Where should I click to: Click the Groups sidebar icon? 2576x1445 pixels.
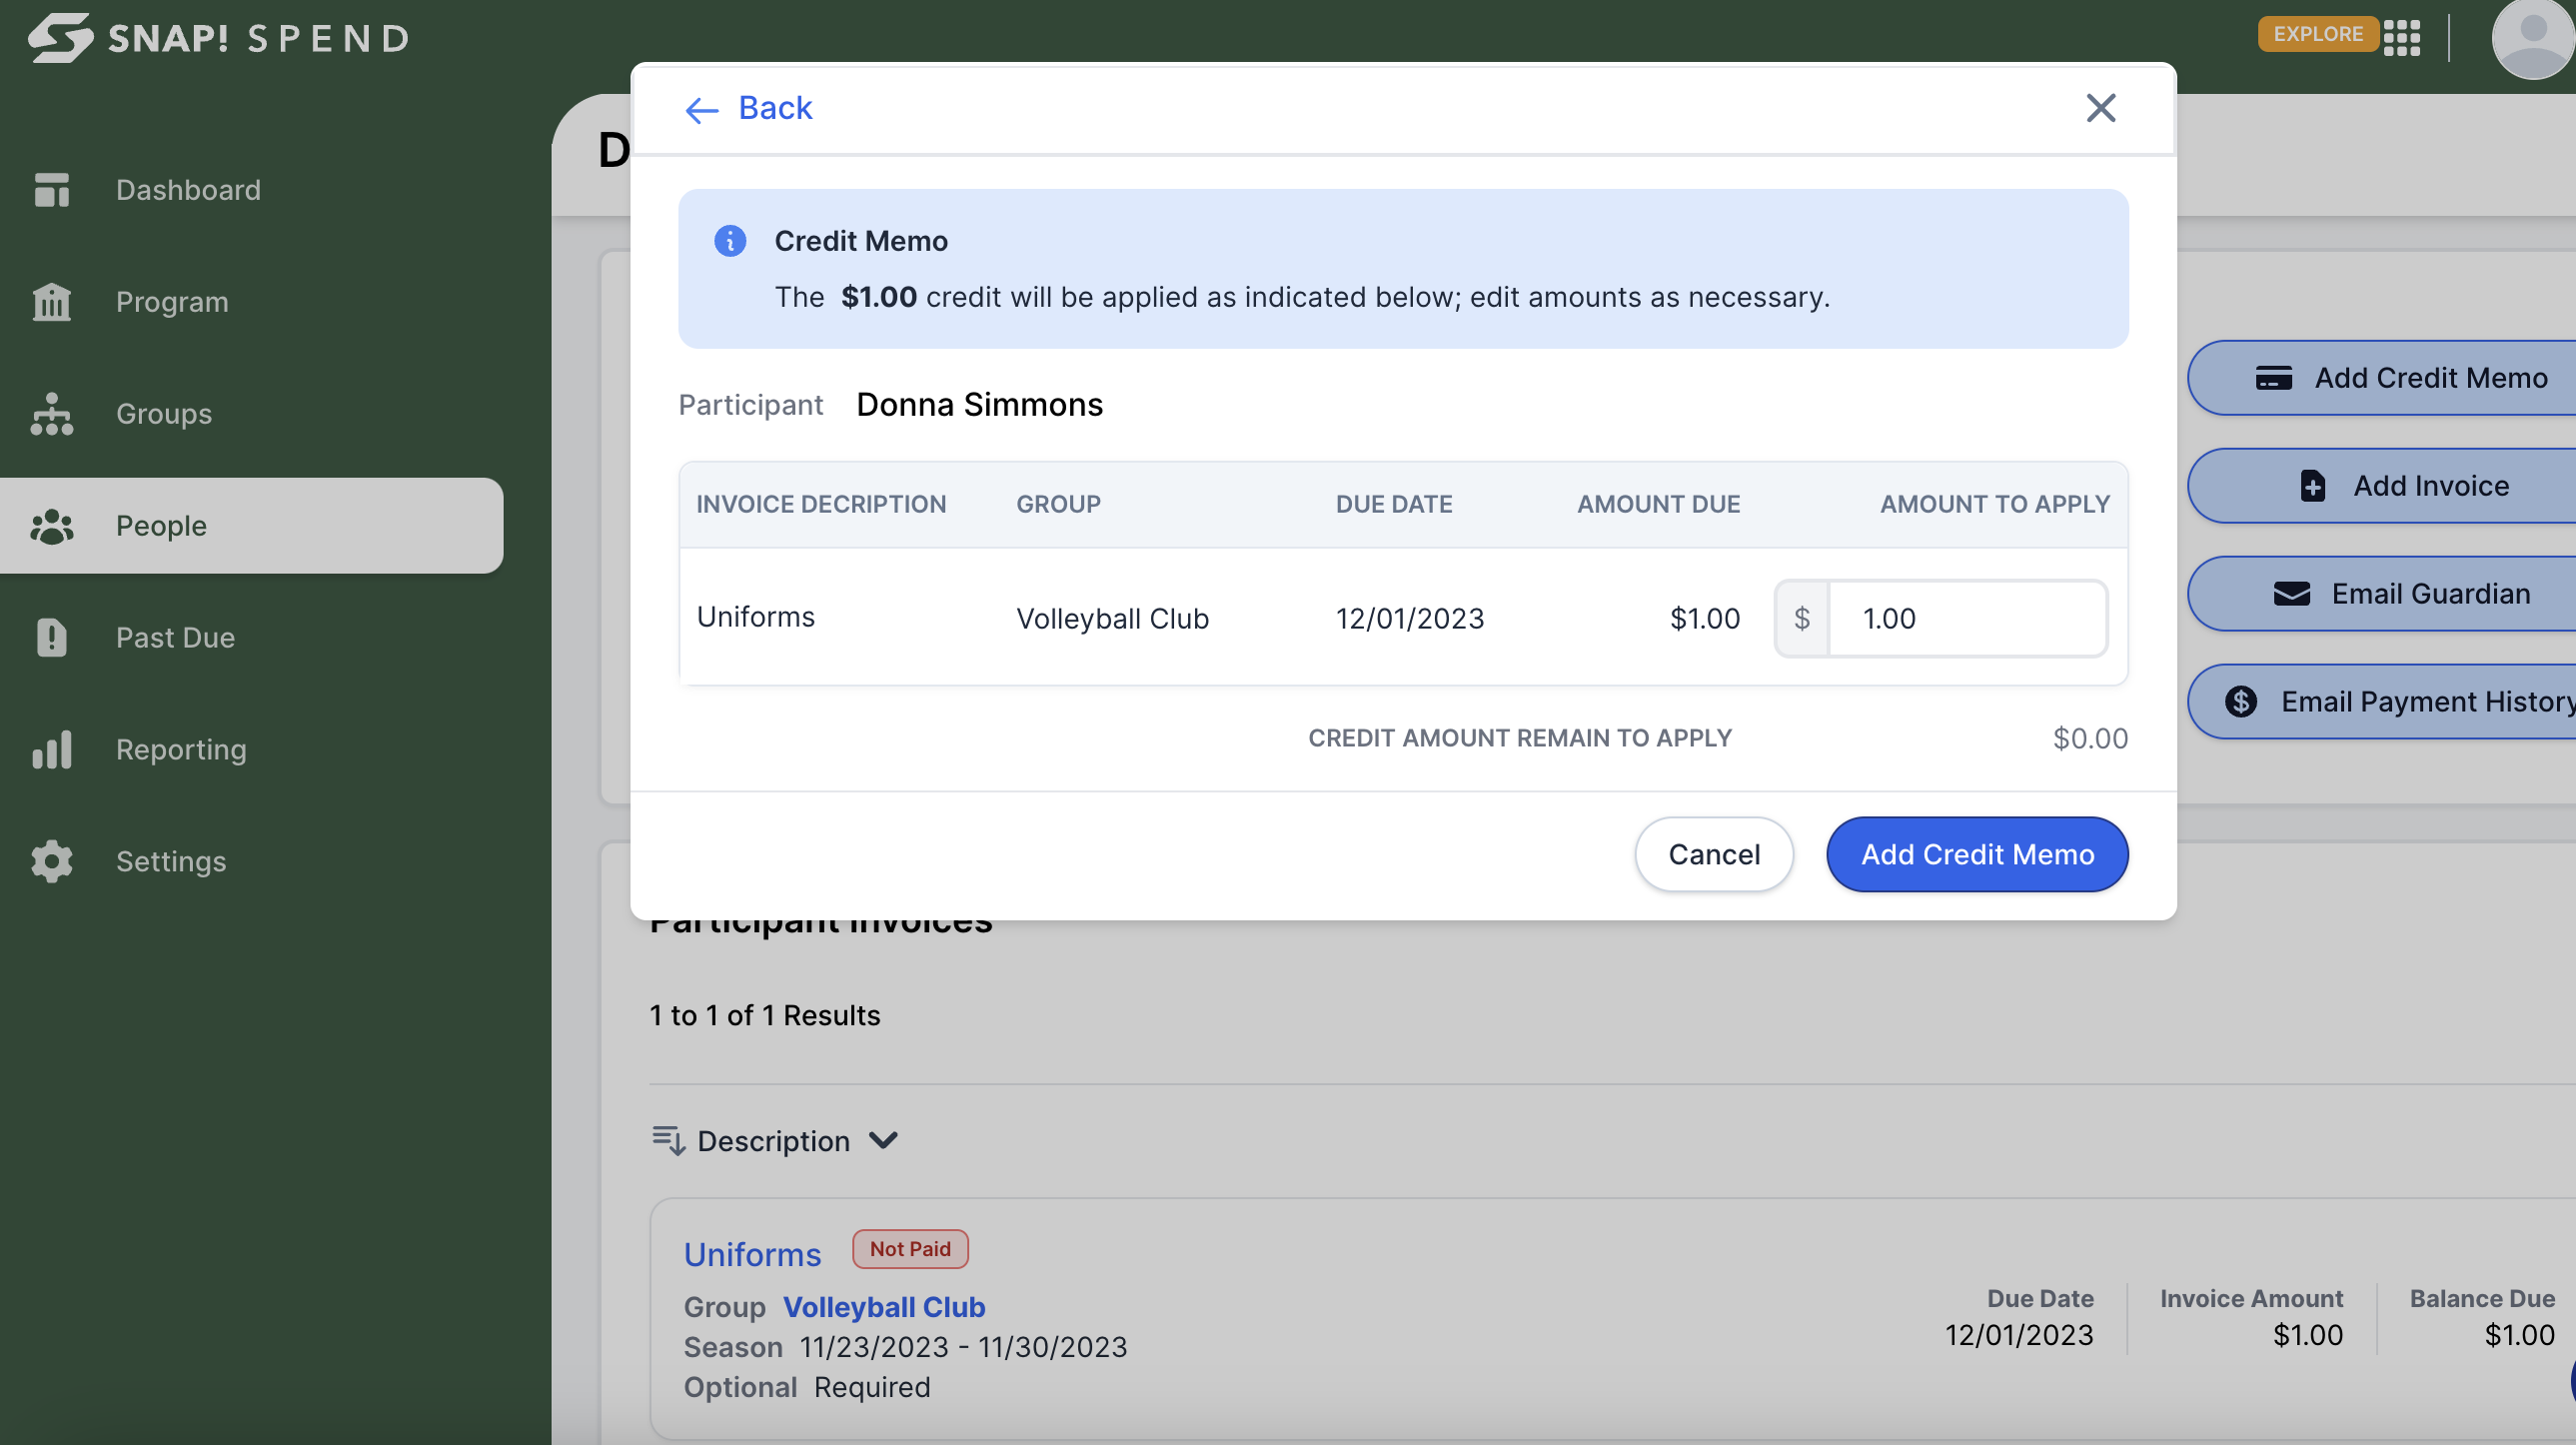[x=51, y=412]
